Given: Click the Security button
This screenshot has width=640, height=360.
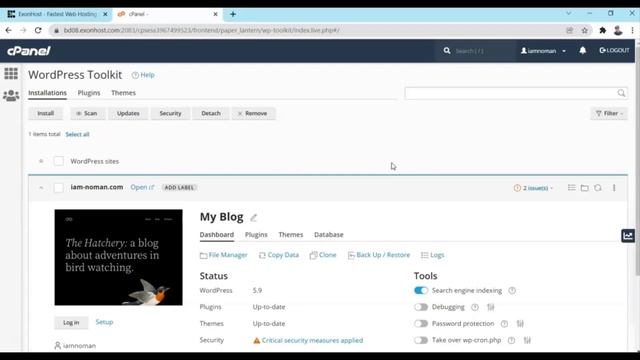Looking at the screenshot, I should 170,113.
